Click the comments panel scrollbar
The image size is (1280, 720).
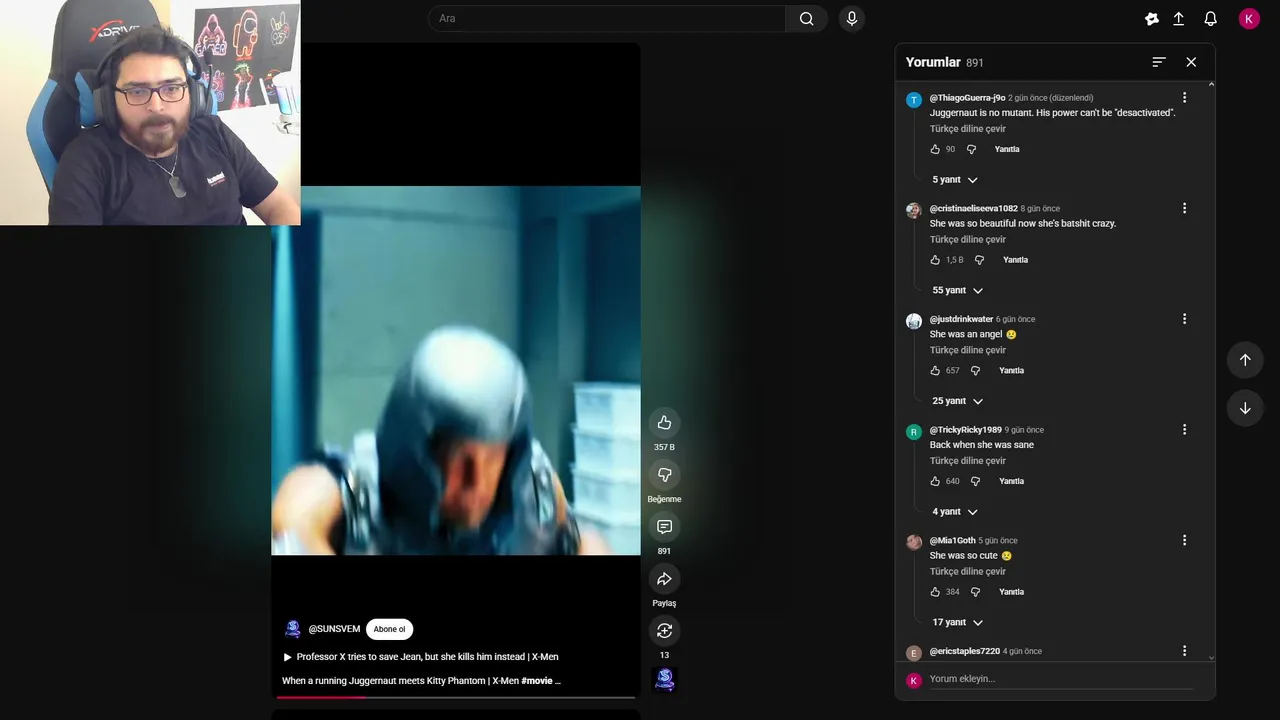[1212, 370]
